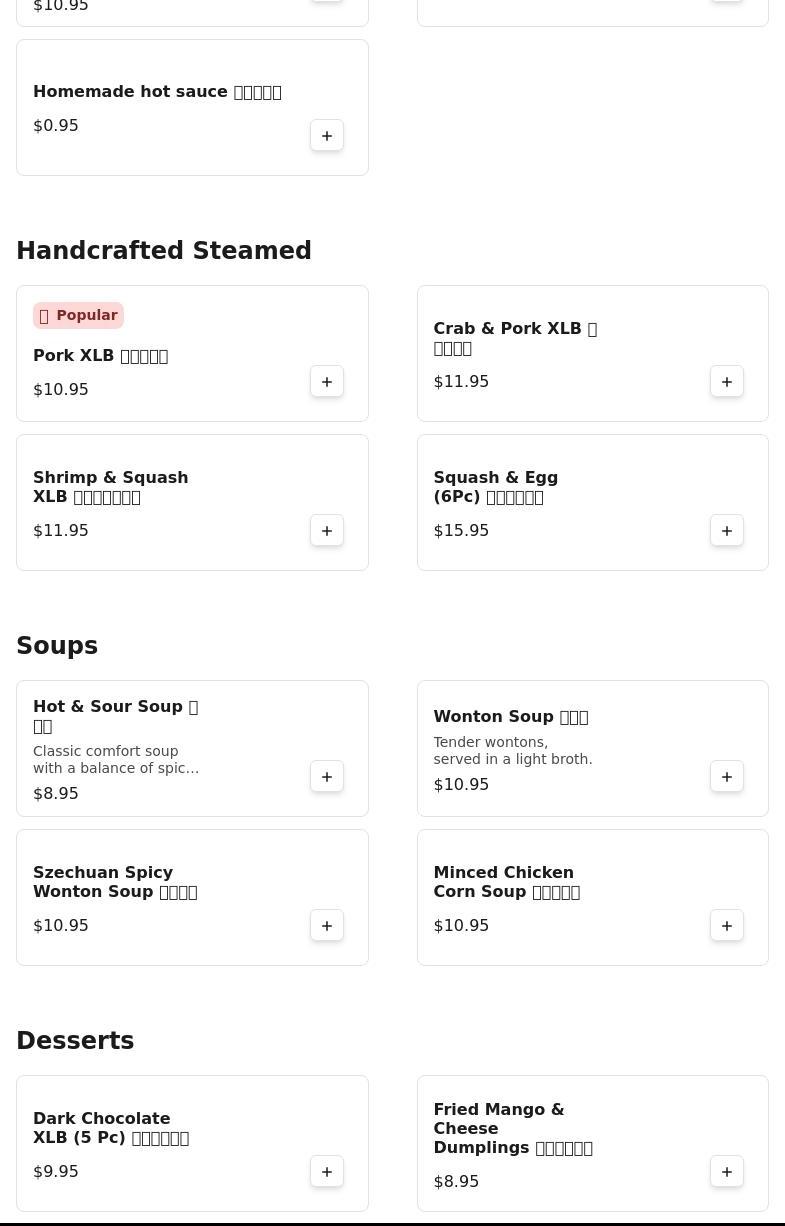
Task: Add Szechuan Spicy Wonton Soup via plus
Action: 327,926
